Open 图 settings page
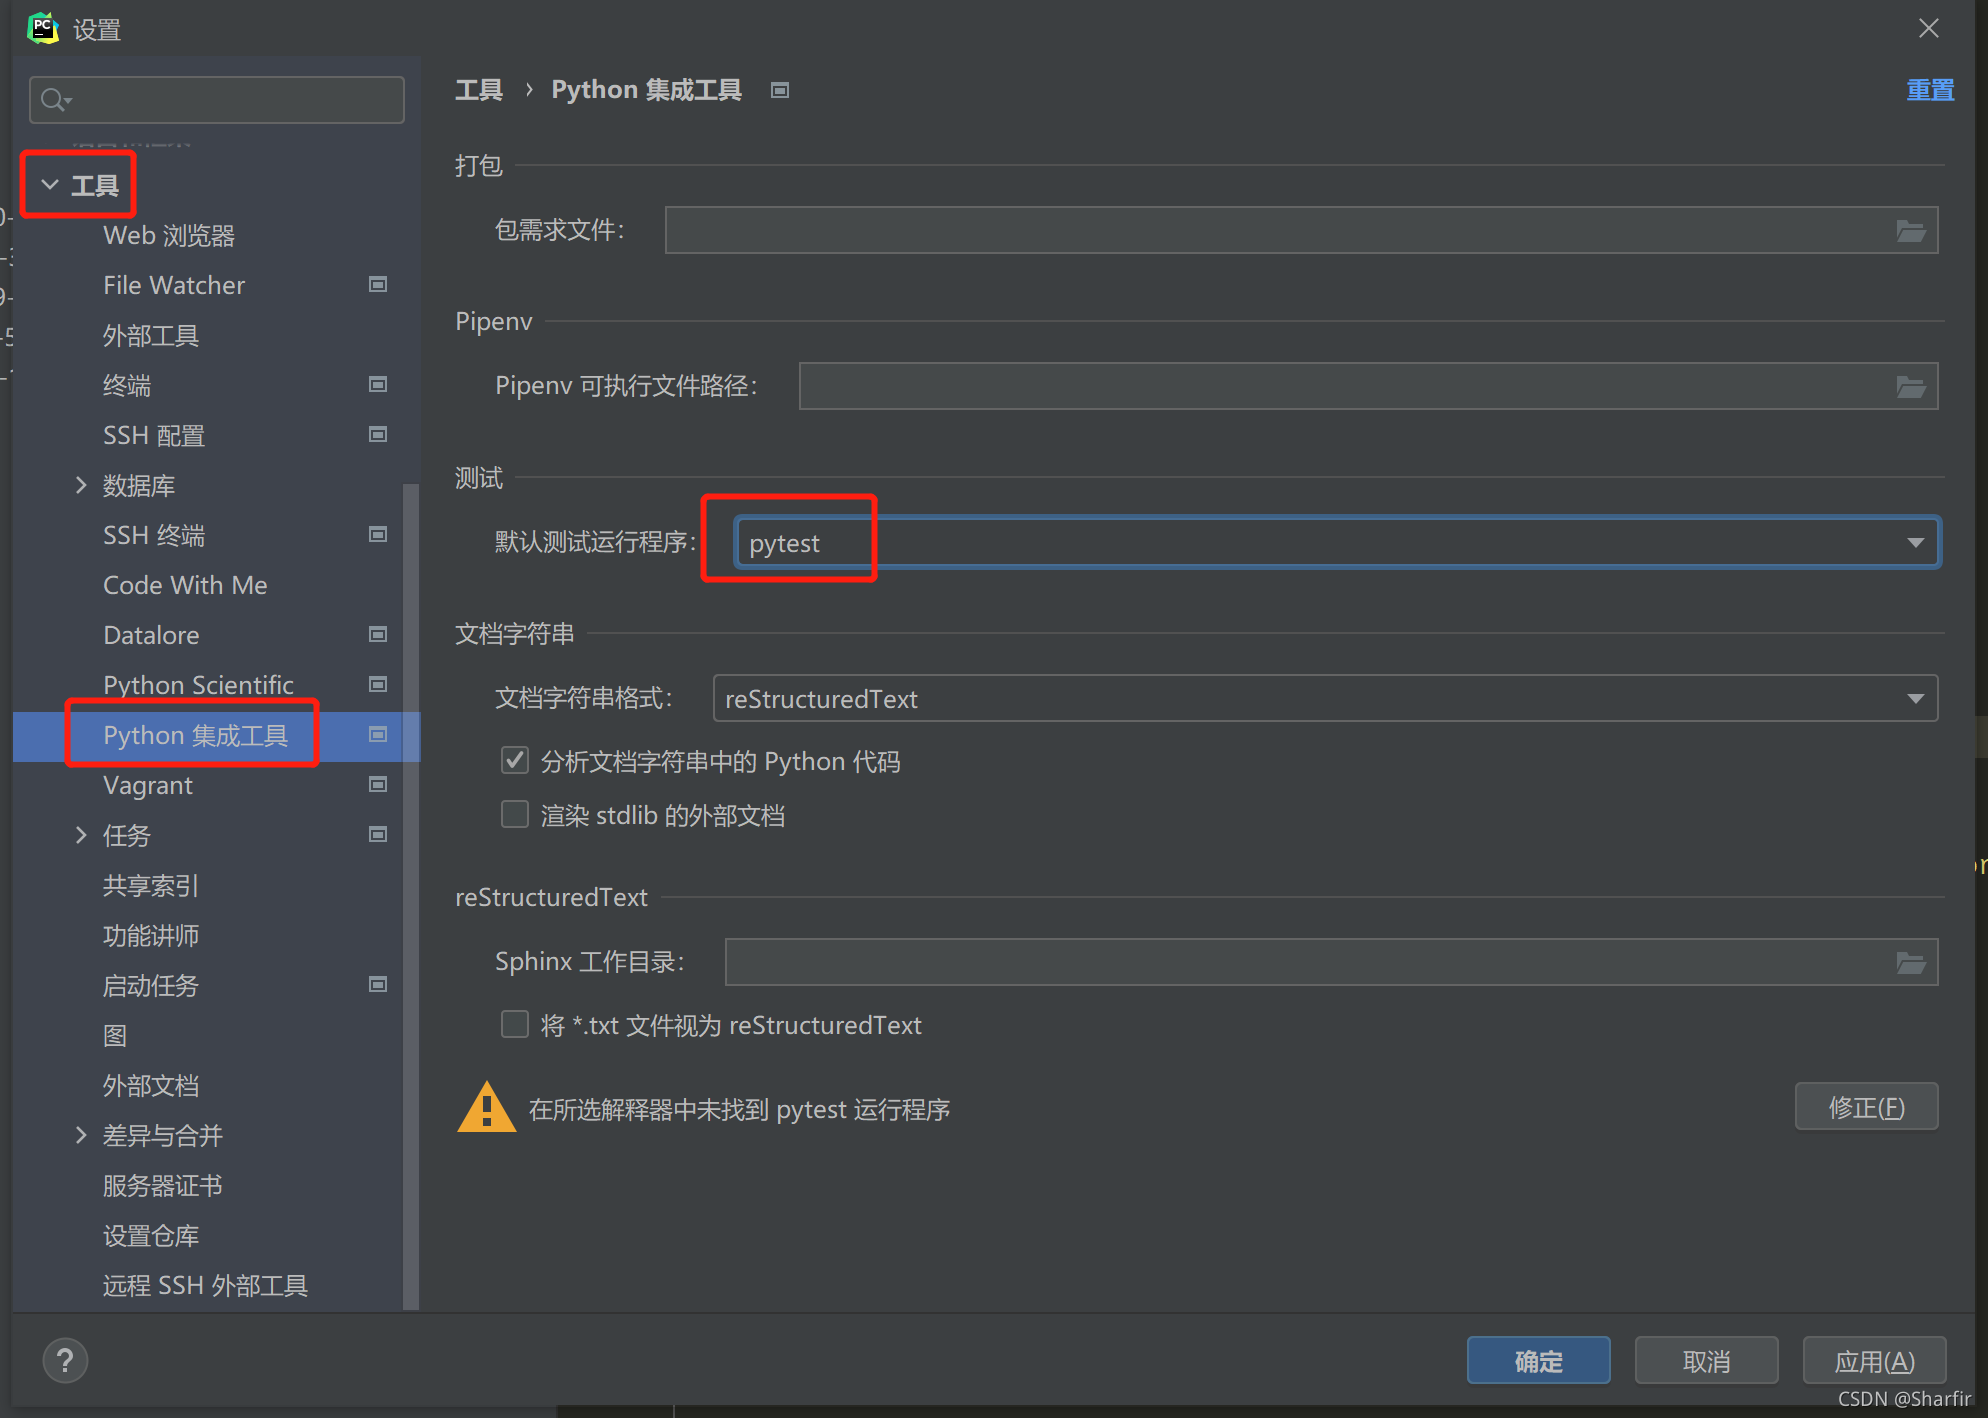Viewport: 1988px width, 1418px height. (115, 1036)
